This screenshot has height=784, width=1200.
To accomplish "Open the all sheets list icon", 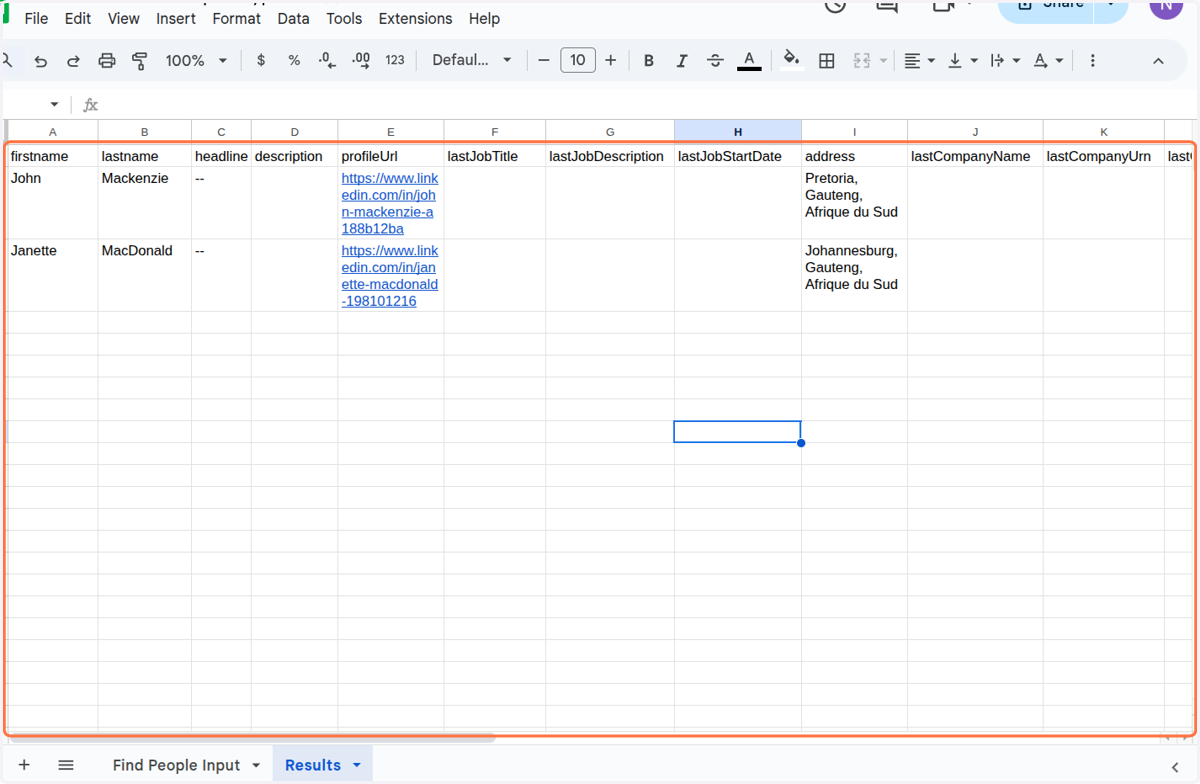I will coord(66,765).
